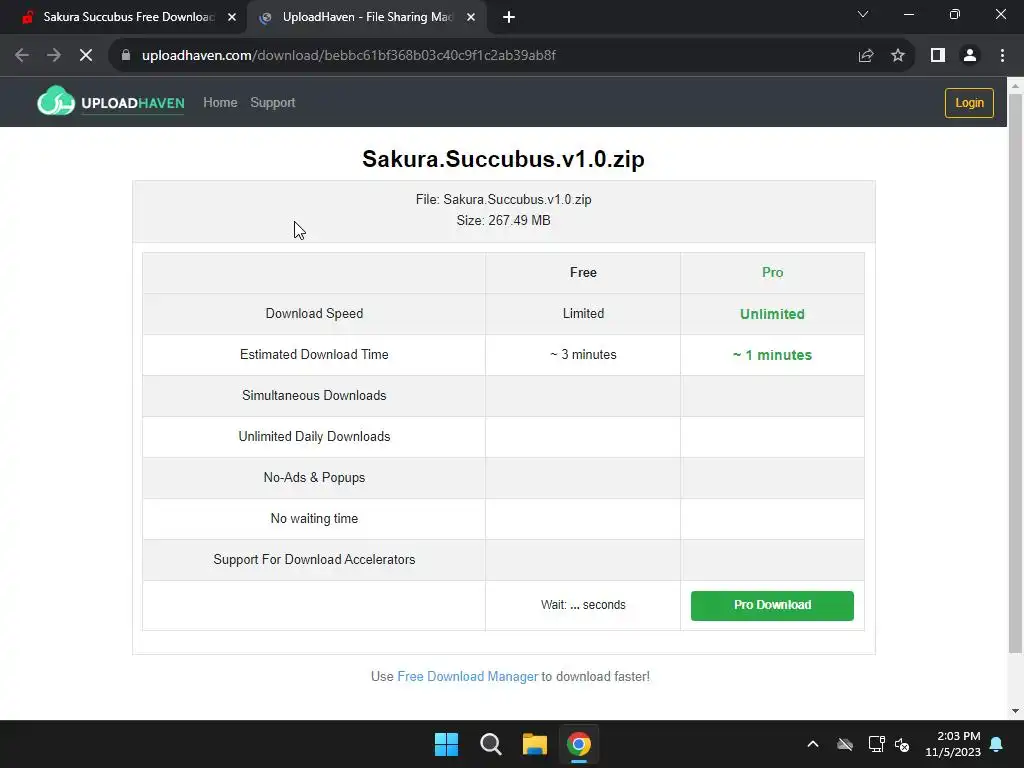Click the 'No-Ads & Popups' row label

pos(314,478)
